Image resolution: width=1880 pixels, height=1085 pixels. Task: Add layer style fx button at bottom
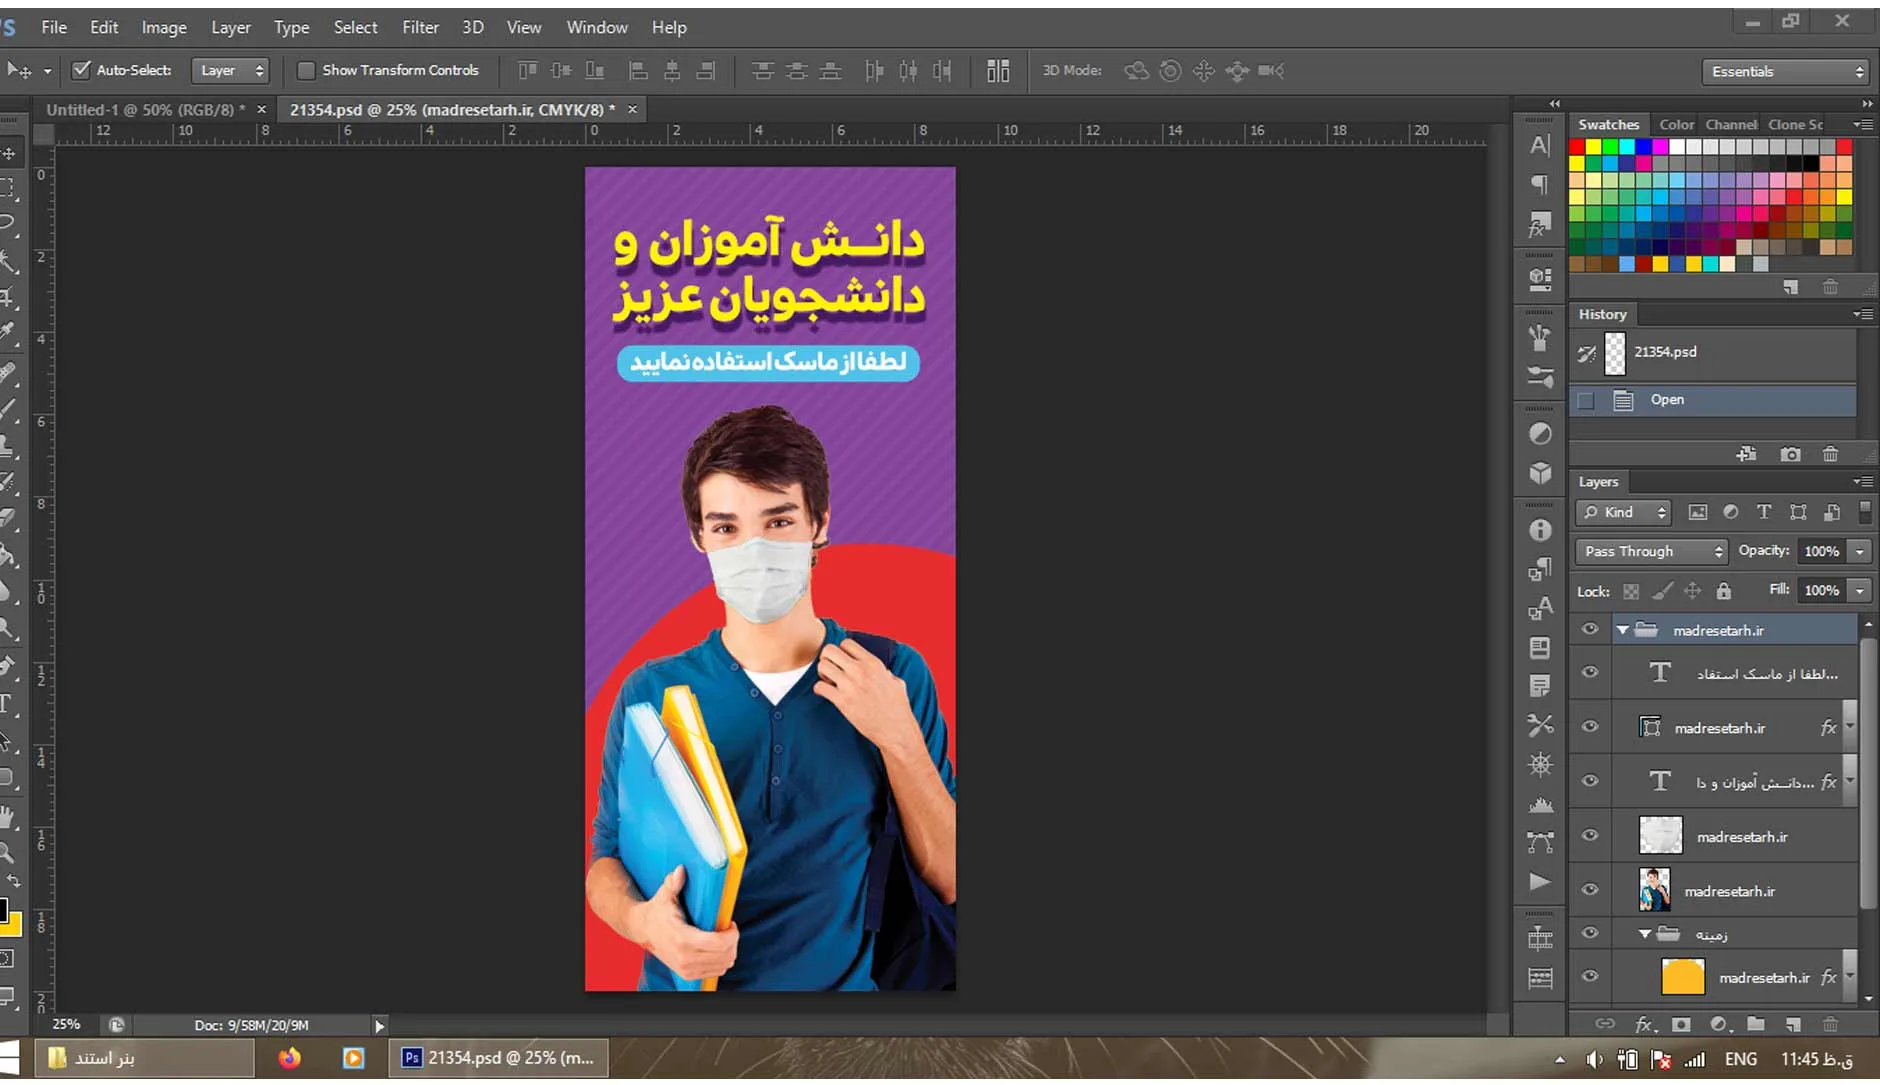click(1644, 1024)
